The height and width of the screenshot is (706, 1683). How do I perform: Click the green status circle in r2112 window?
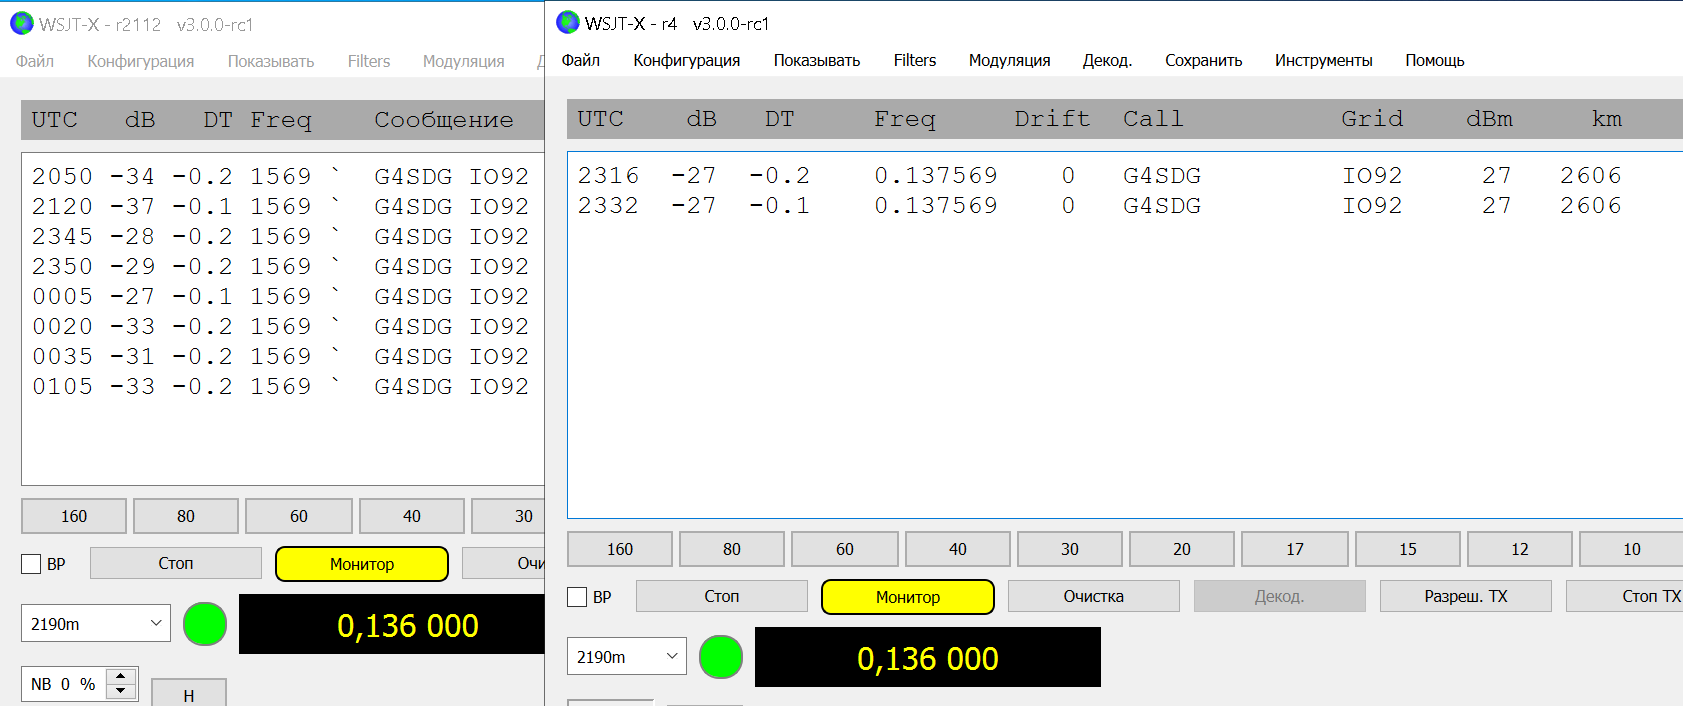pos(205,624)
